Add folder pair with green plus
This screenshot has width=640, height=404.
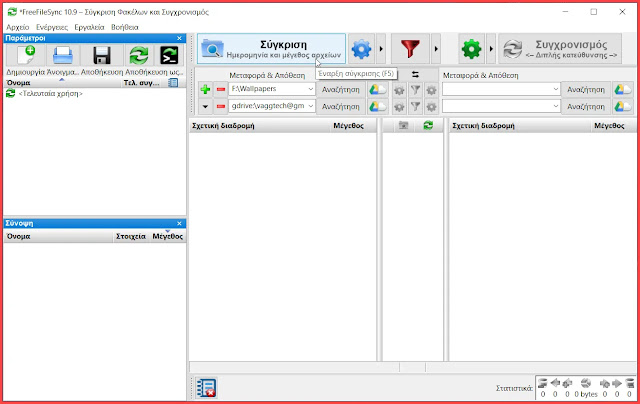[x=205, y=89]
